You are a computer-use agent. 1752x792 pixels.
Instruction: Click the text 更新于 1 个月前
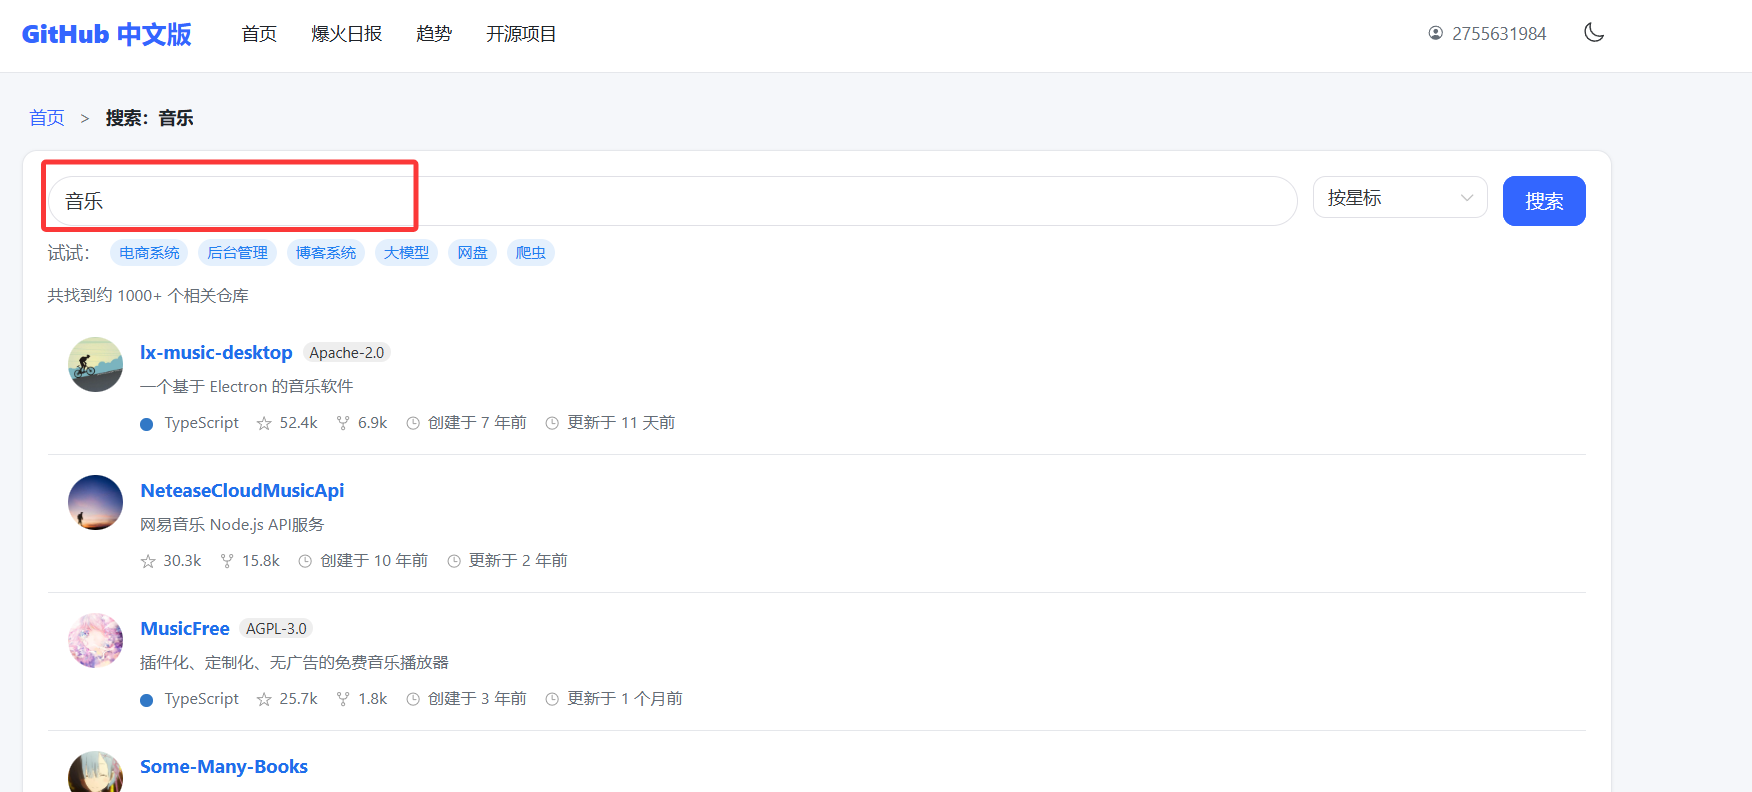pos(625,699)
